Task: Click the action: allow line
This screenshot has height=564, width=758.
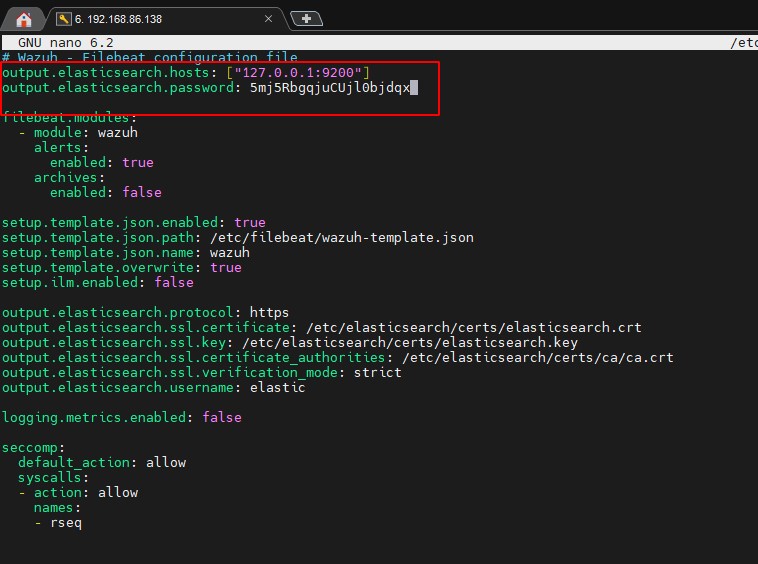Action: pos(78,492)
